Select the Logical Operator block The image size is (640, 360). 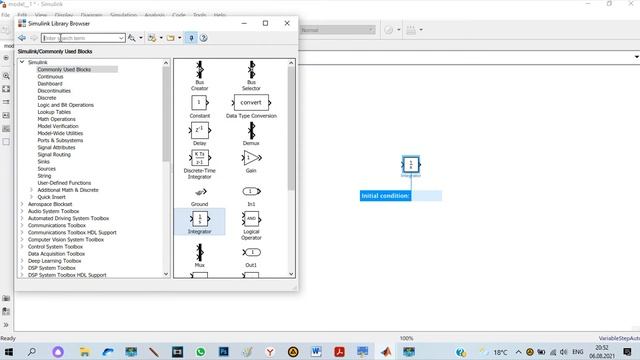[x=251, y=225]
